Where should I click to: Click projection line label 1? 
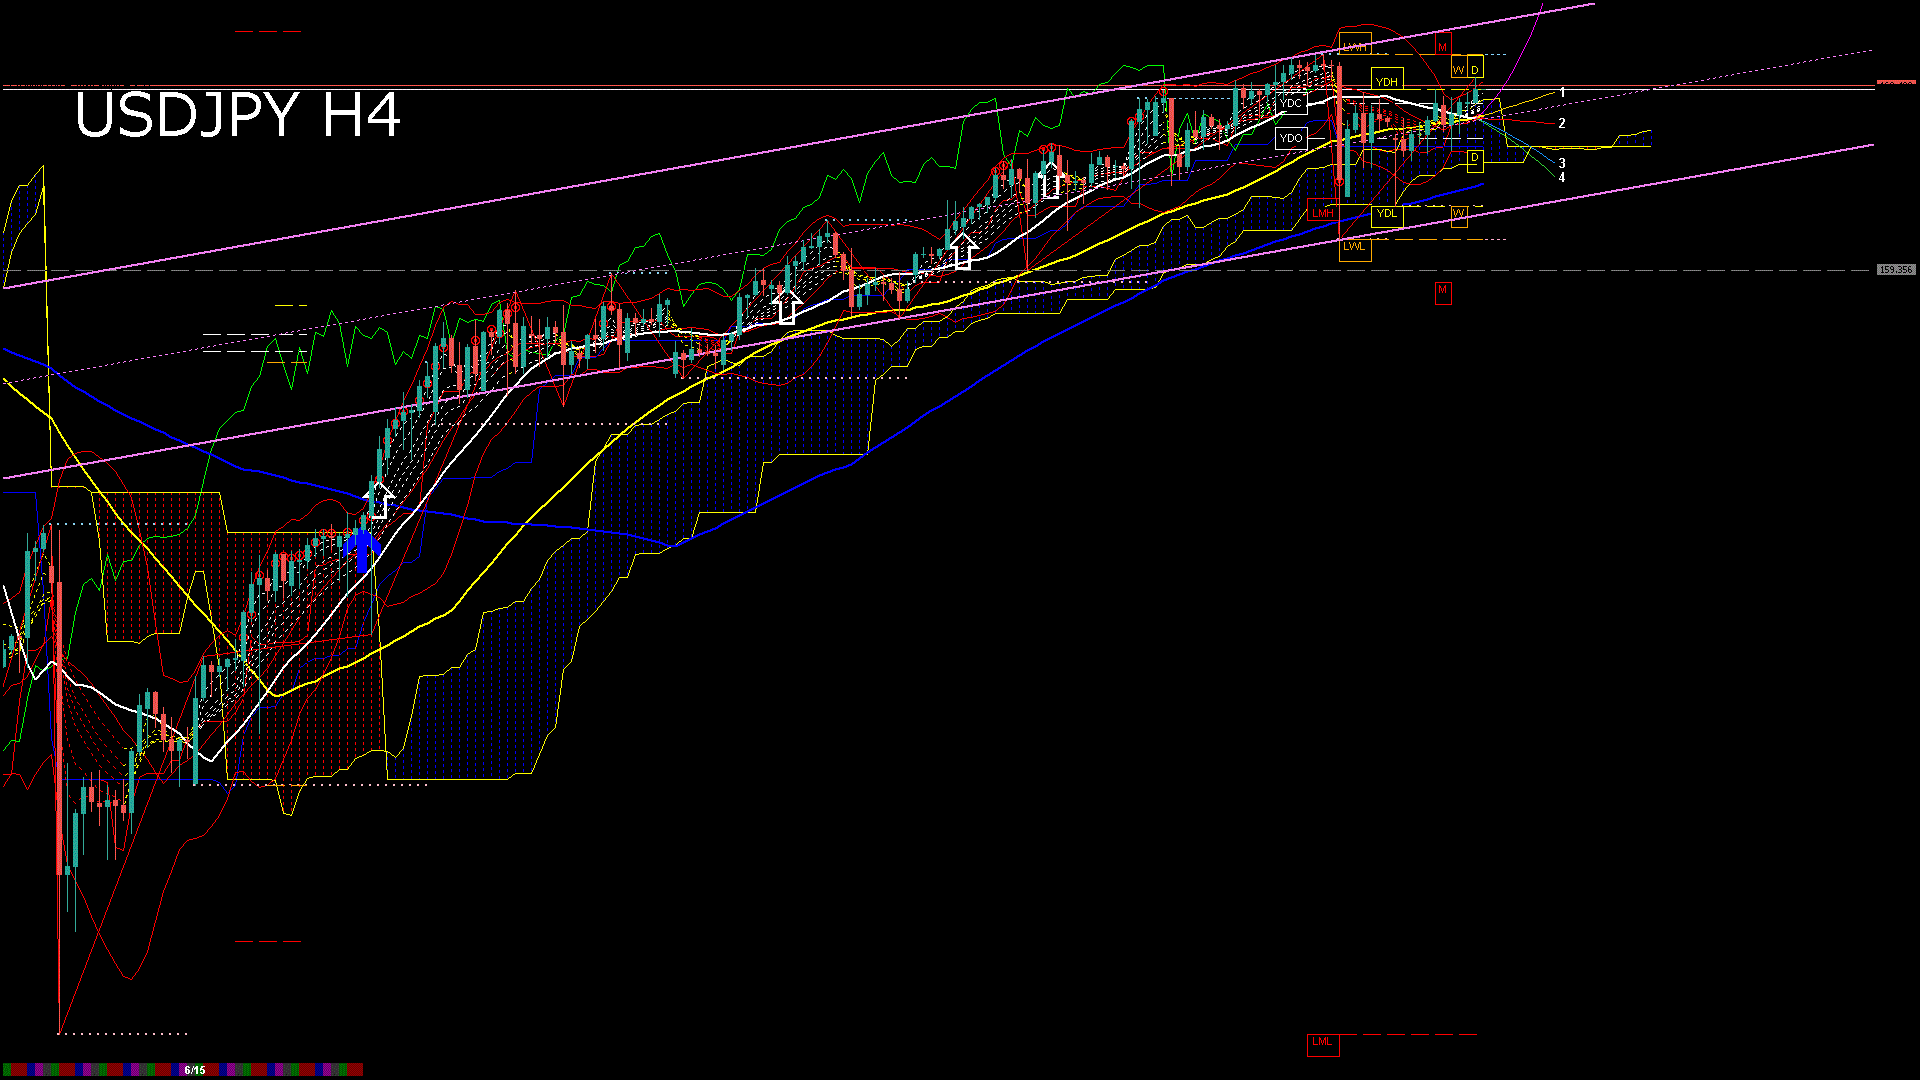[x=1562, y=93]
